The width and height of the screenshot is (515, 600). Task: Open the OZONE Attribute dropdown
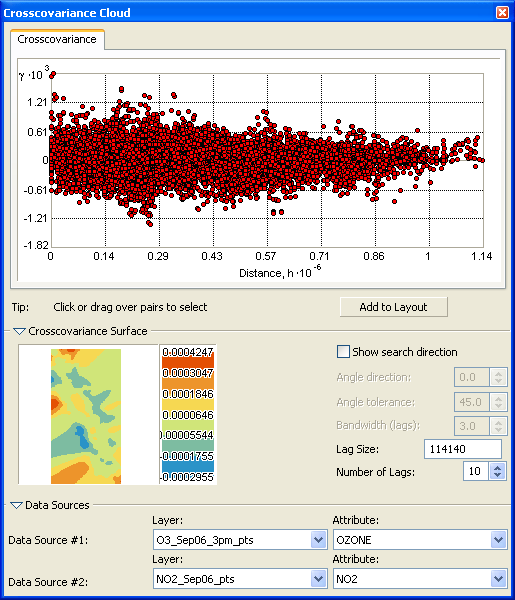coord(498,540)
